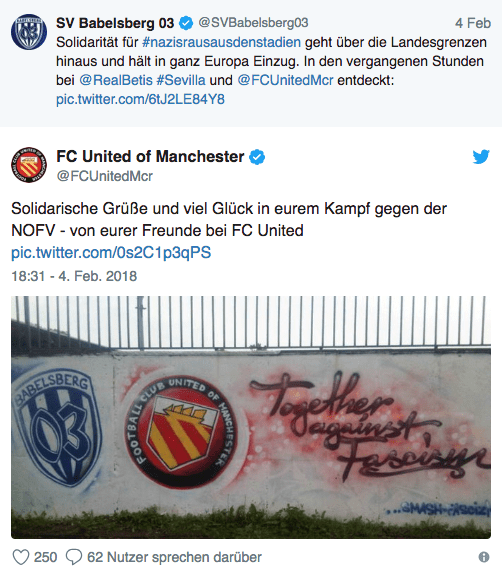
Task: Click the FC United of Manchester avatar
Action: (29, 165)
